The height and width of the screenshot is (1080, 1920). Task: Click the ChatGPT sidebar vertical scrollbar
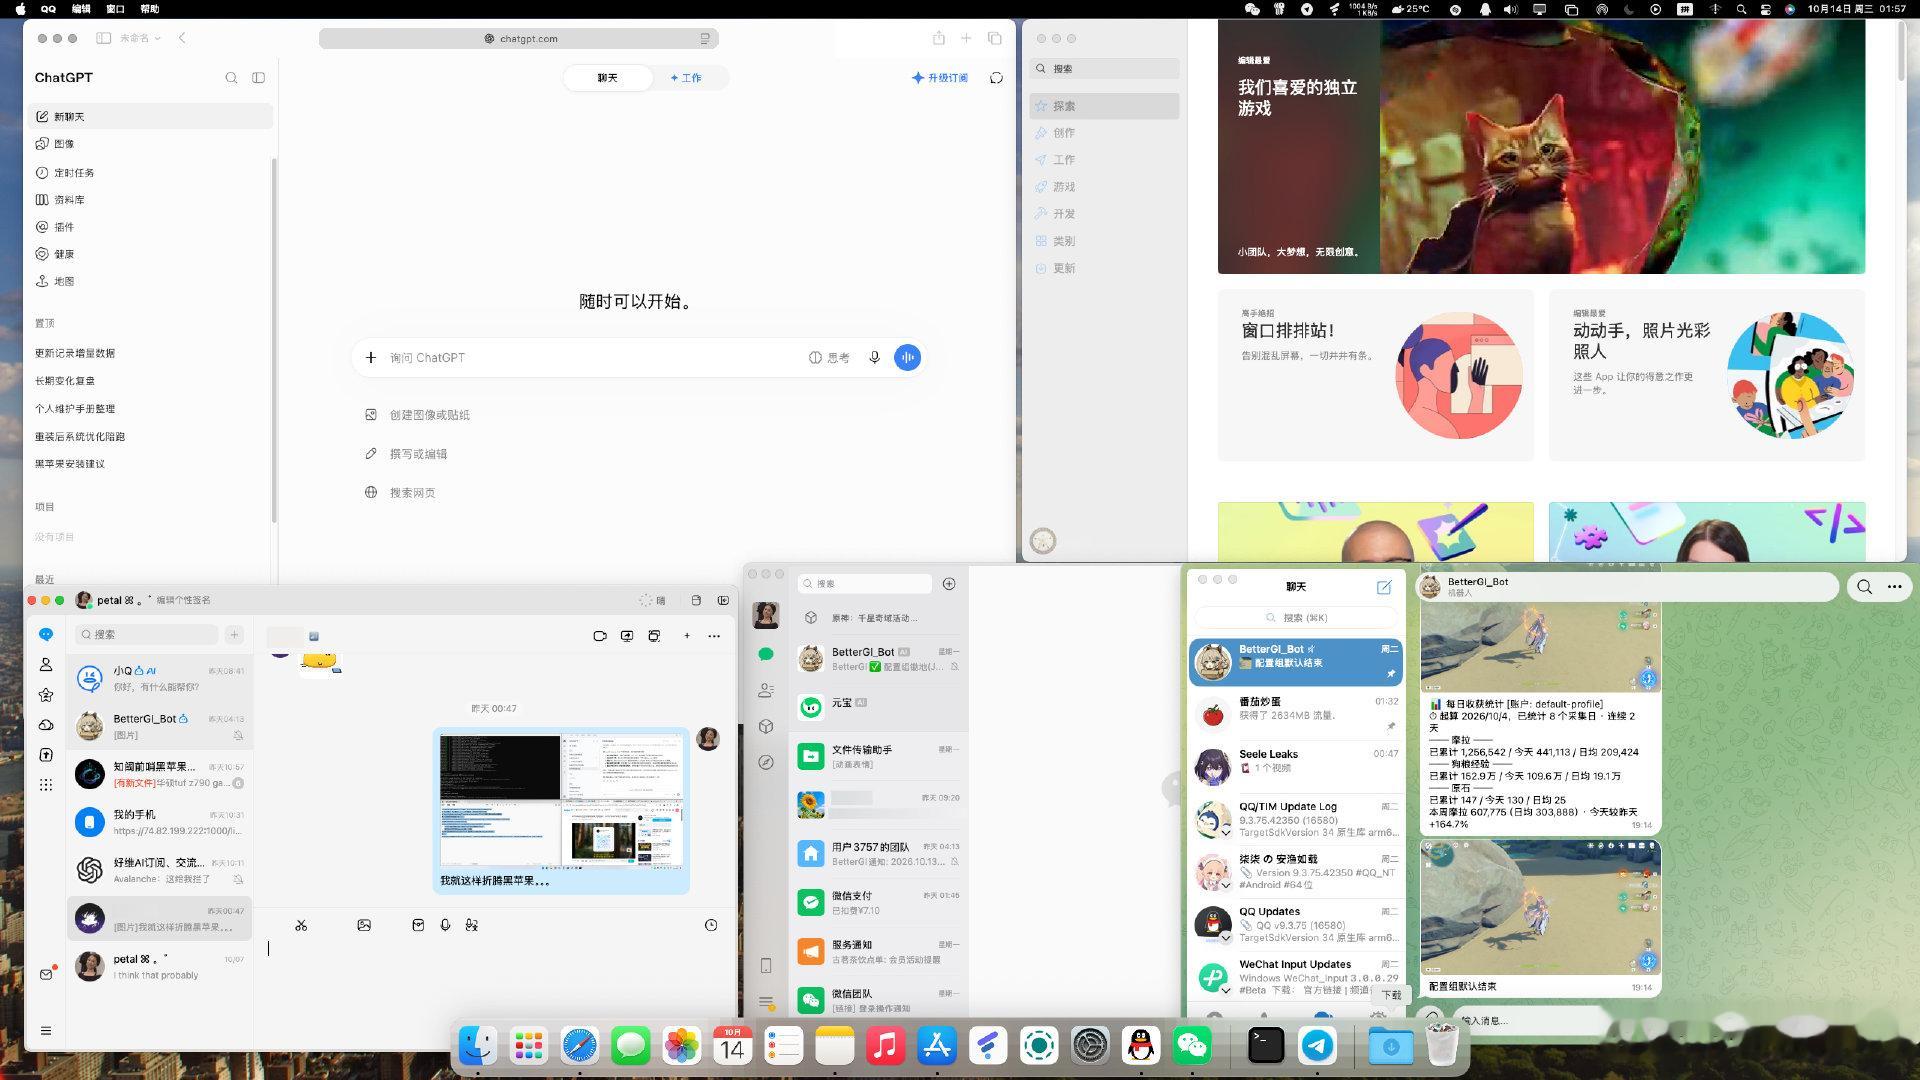(x=273, y=340)
